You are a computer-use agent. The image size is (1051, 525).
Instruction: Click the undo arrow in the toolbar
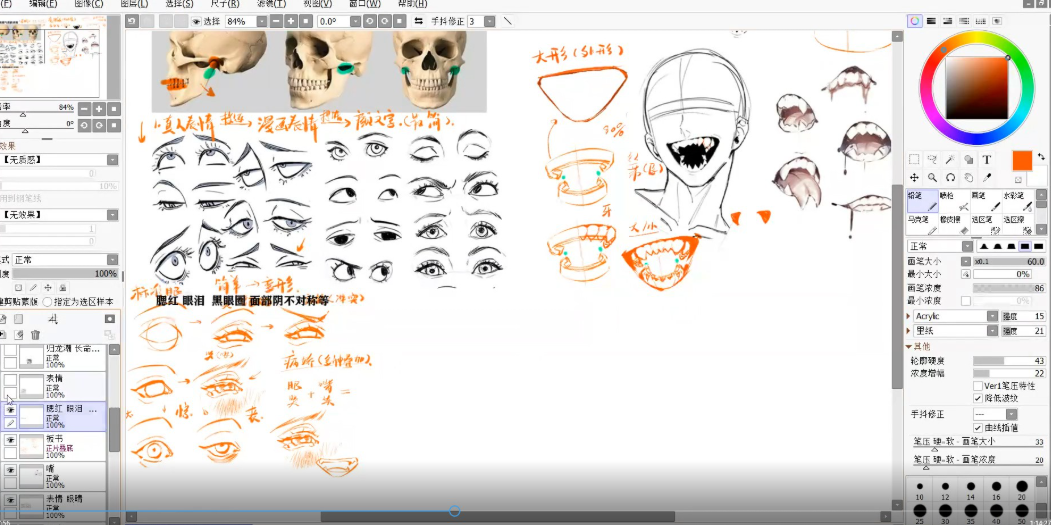click(x=132, y=21)
